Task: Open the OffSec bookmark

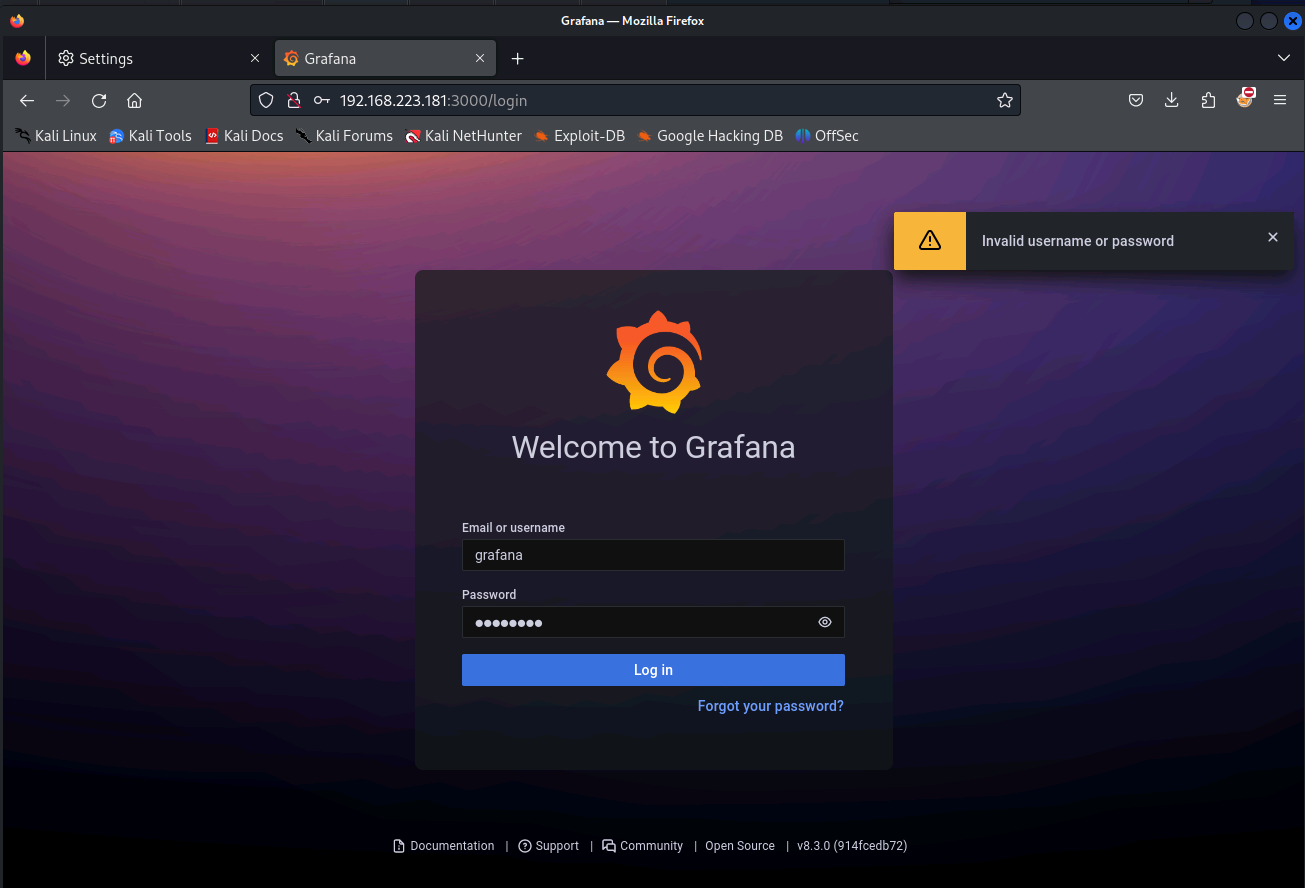Action: coord(827,136)
